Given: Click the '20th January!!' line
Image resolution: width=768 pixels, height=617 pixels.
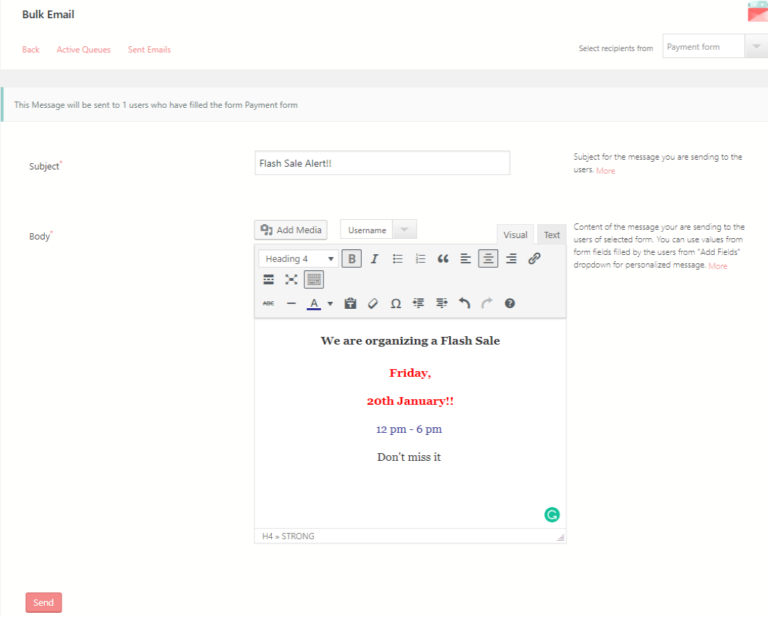Looking at the screenshot, I should (x=410, y=401).
